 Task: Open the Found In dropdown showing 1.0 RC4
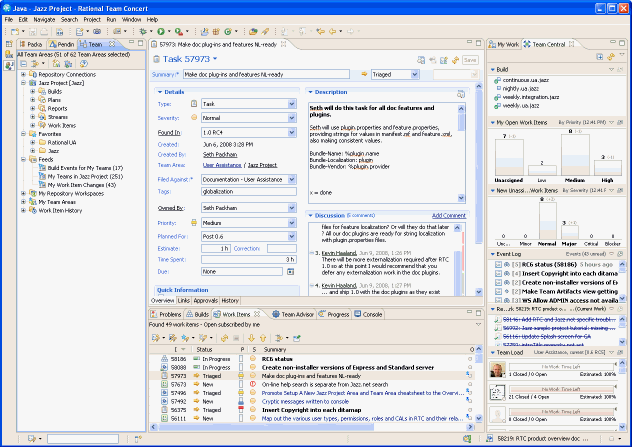292,132
